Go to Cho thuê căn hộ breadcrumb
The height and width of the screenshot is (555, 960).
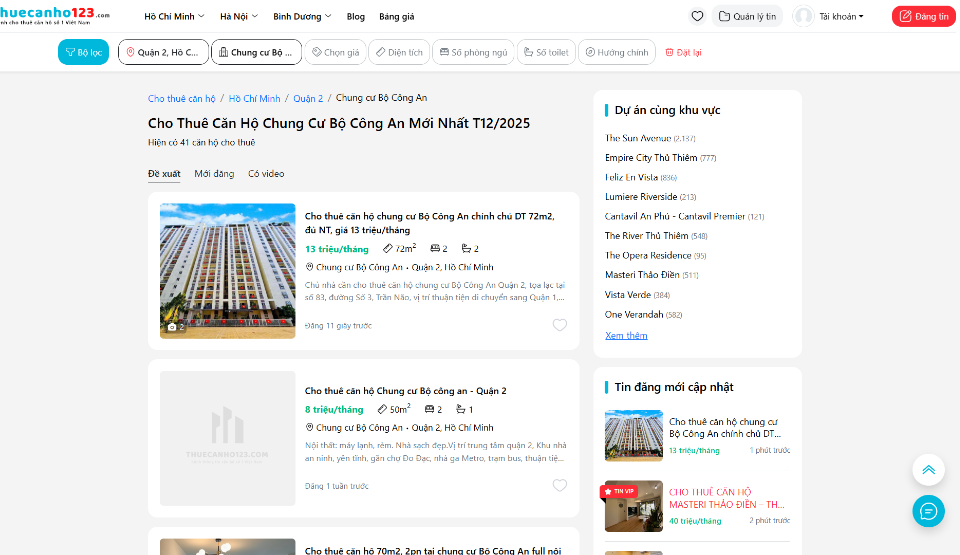coord(182,99)
